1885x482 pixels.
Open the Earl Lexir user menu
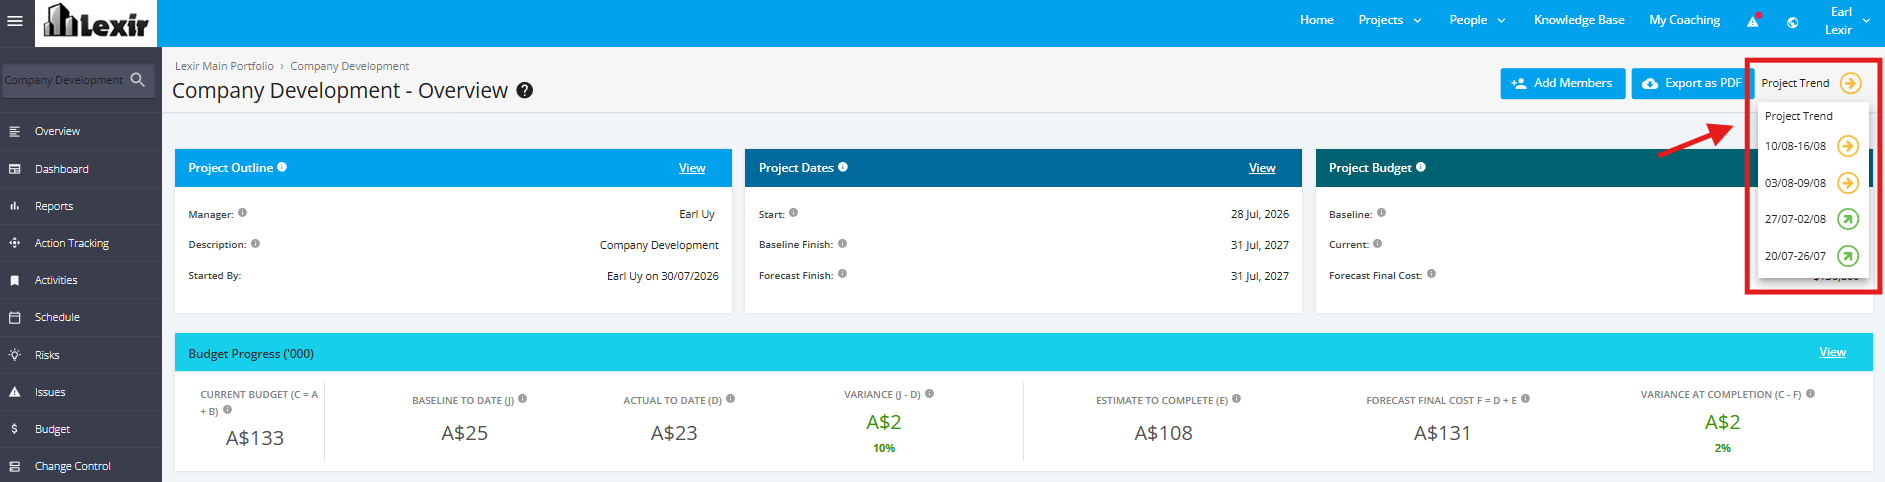coord(1846,21)
